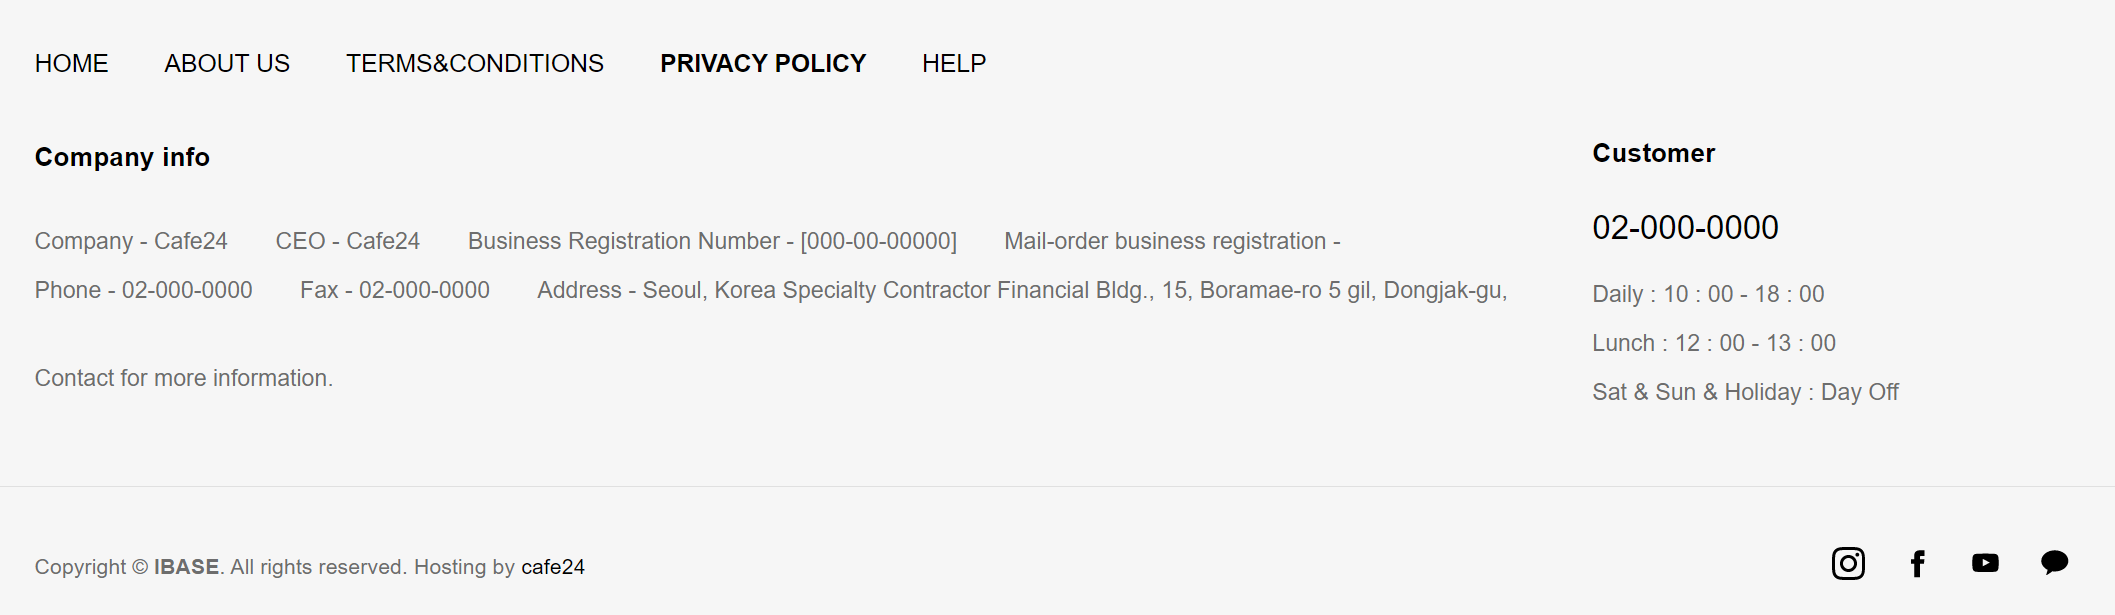2115x615 pixels.
Task: Select the Business Registration Number text
Action: pos(712,241)
